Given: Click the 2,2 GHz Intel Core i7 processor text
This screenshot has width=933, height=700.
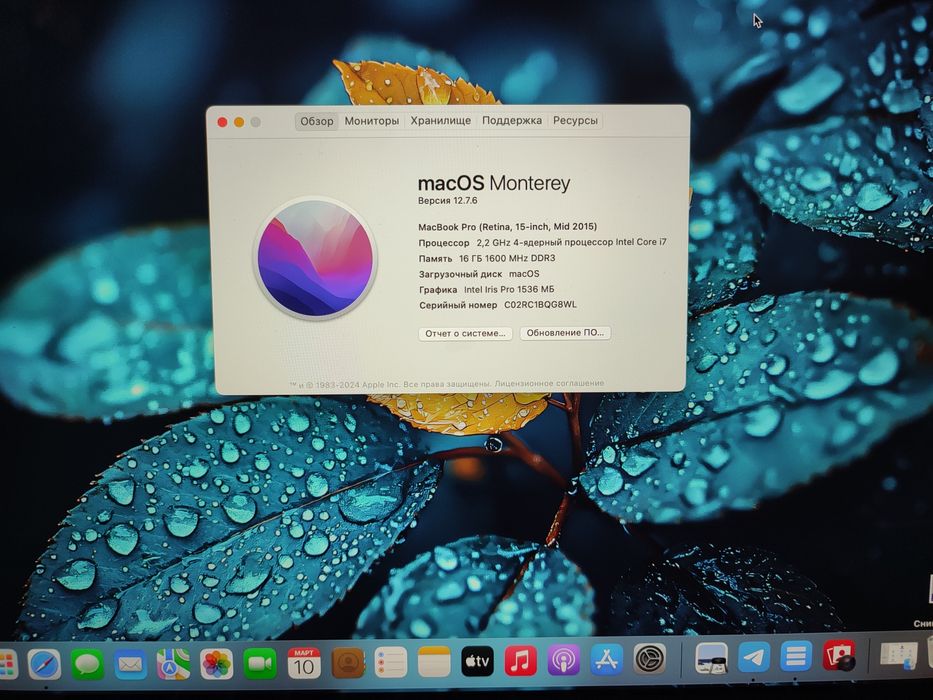Looking at the screenshot, I should click(x=571, y=242).
